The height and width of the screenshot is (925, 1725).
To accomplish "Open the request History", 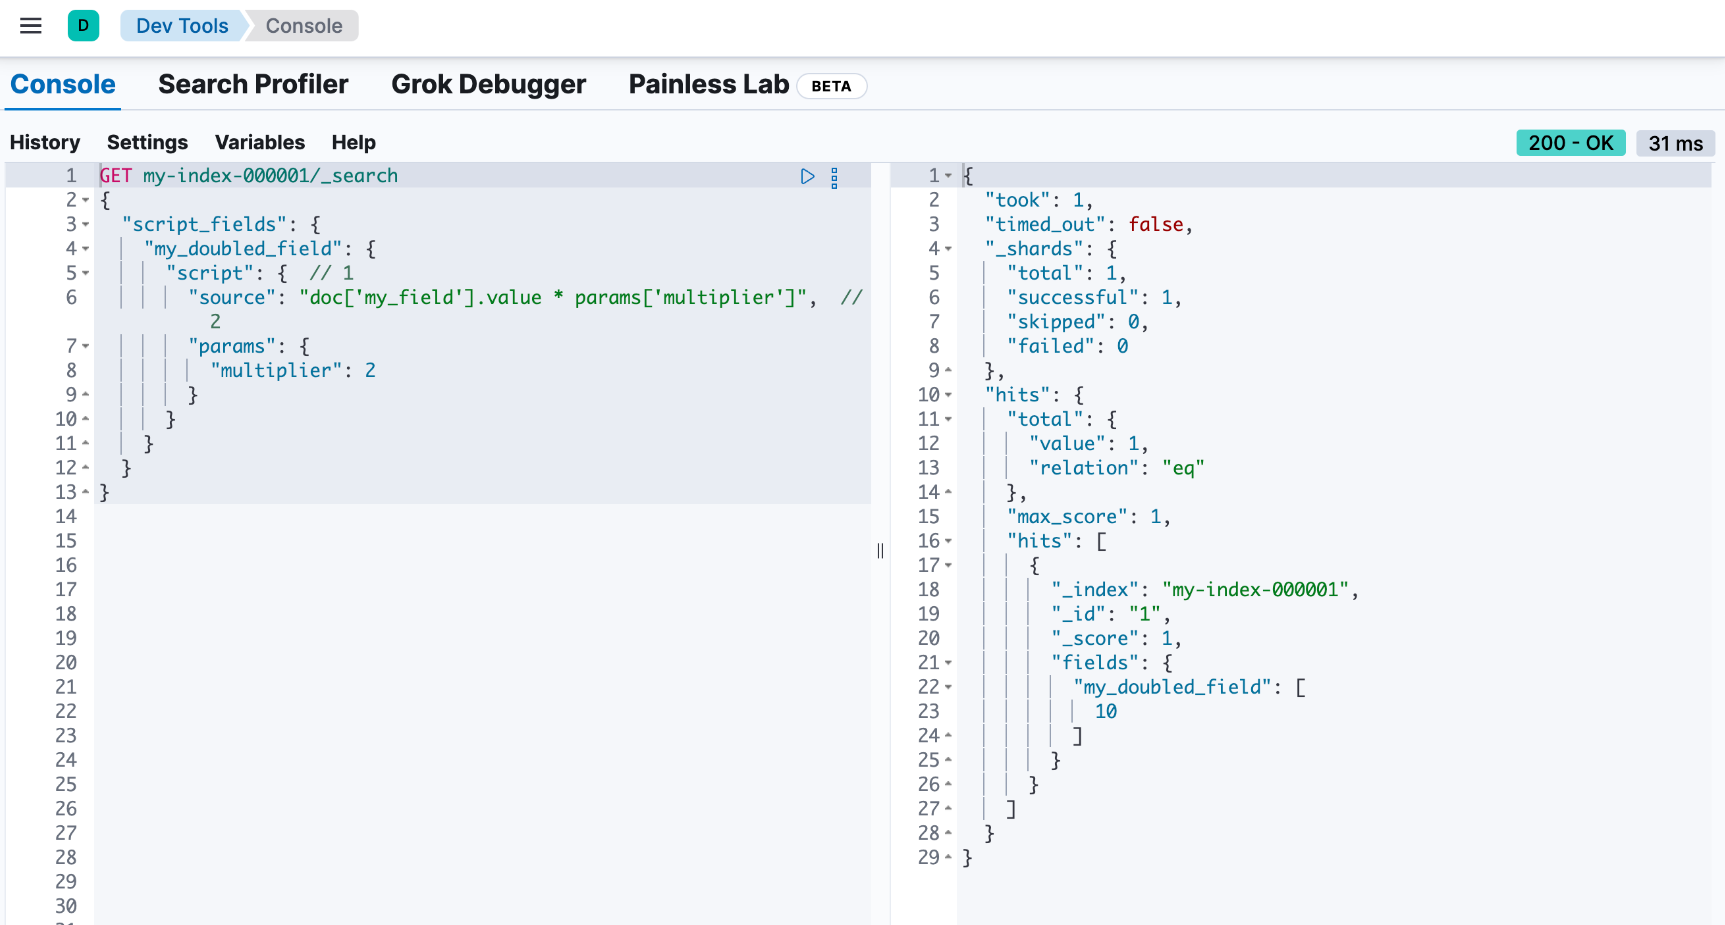I will pos(45,143).
